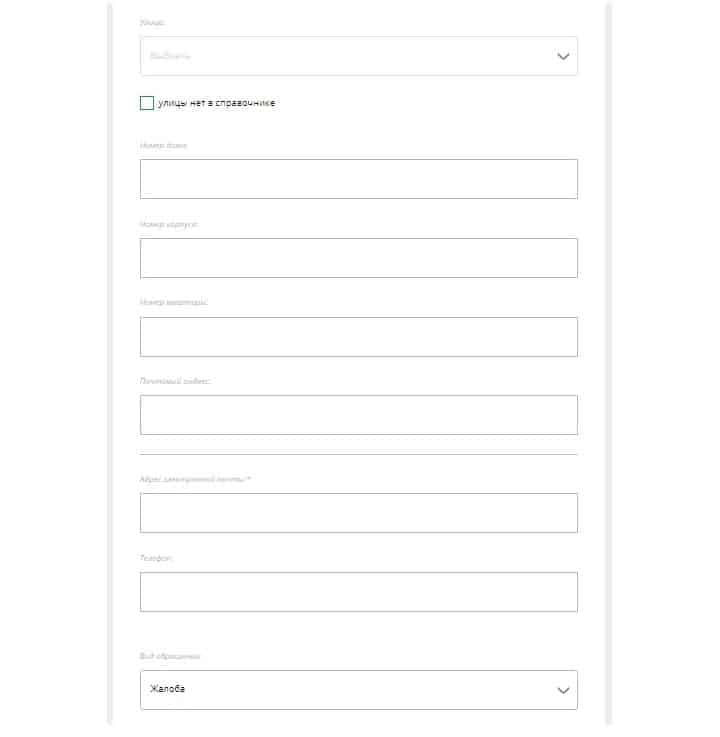Click the Почтовый индекс input field

coord(358,415)
